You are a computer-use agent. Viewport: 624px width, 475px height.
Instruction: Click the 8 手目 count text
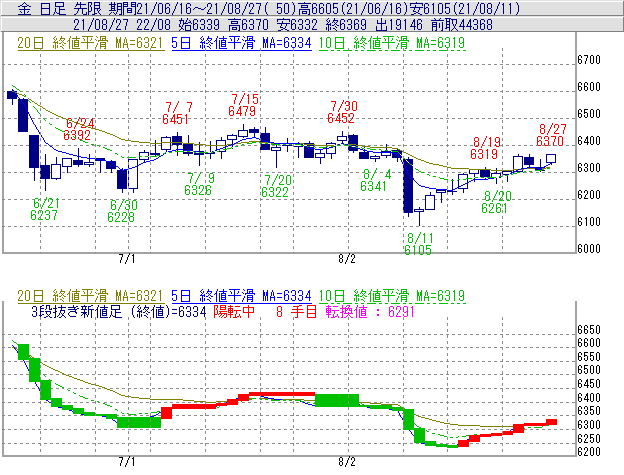296,311
